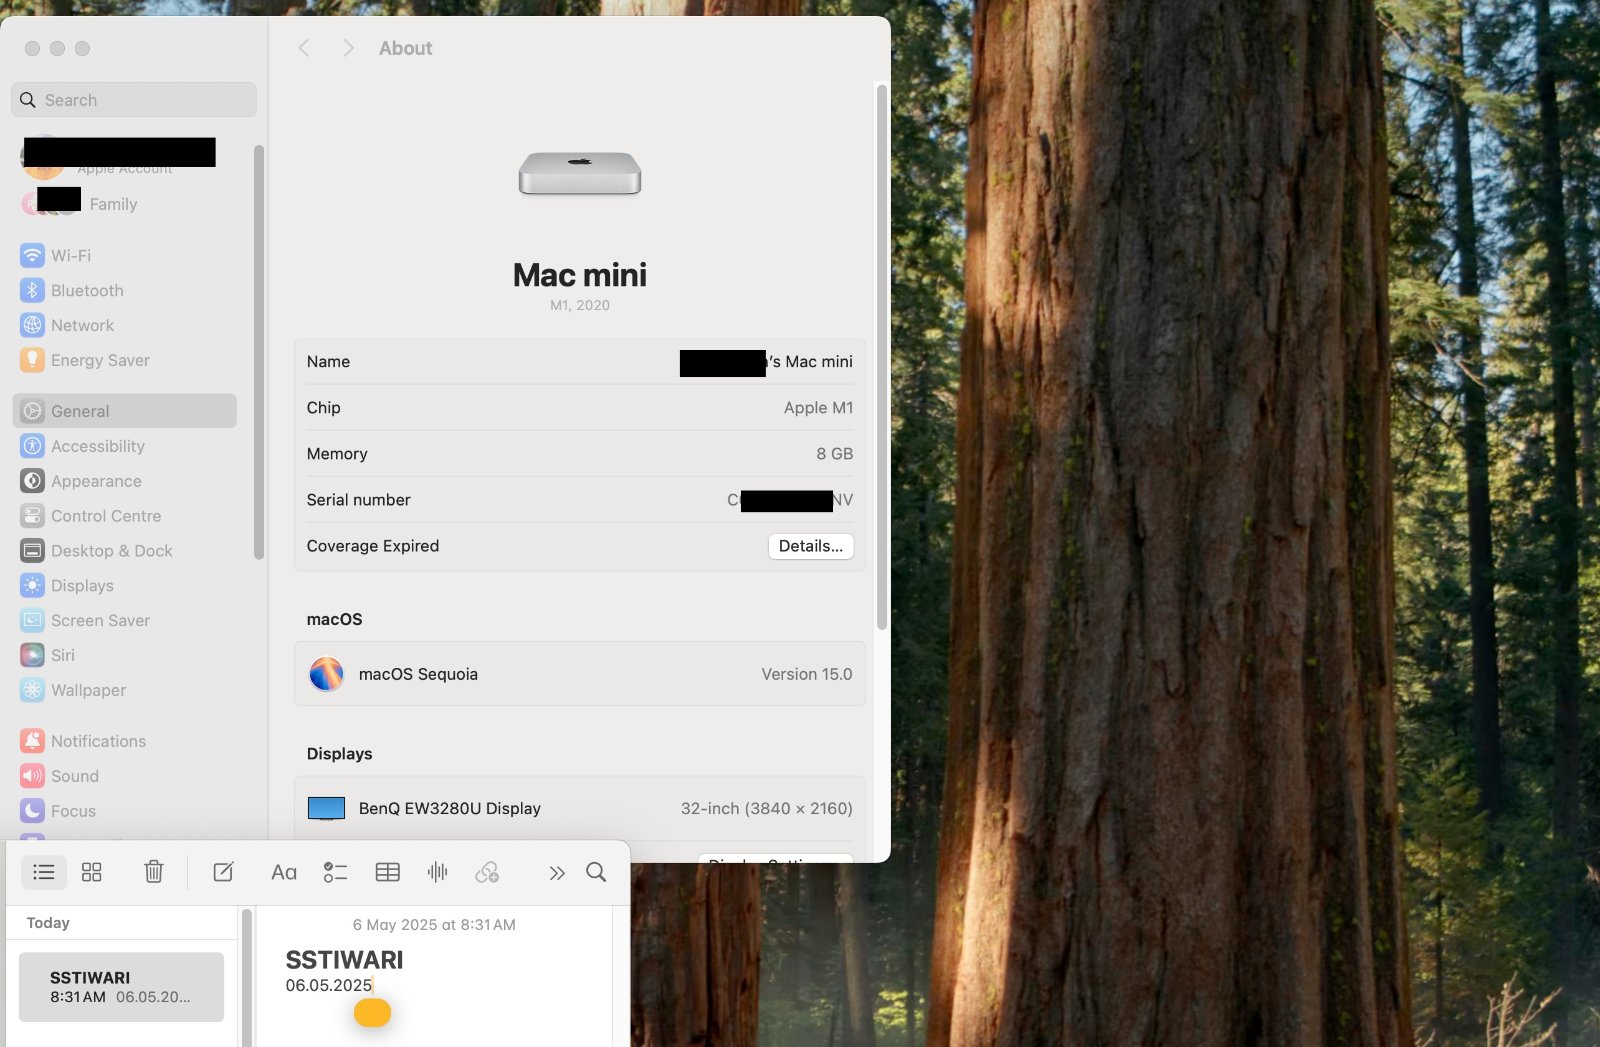
Task: Record audio in Notes
Action: tap(438, 872)
